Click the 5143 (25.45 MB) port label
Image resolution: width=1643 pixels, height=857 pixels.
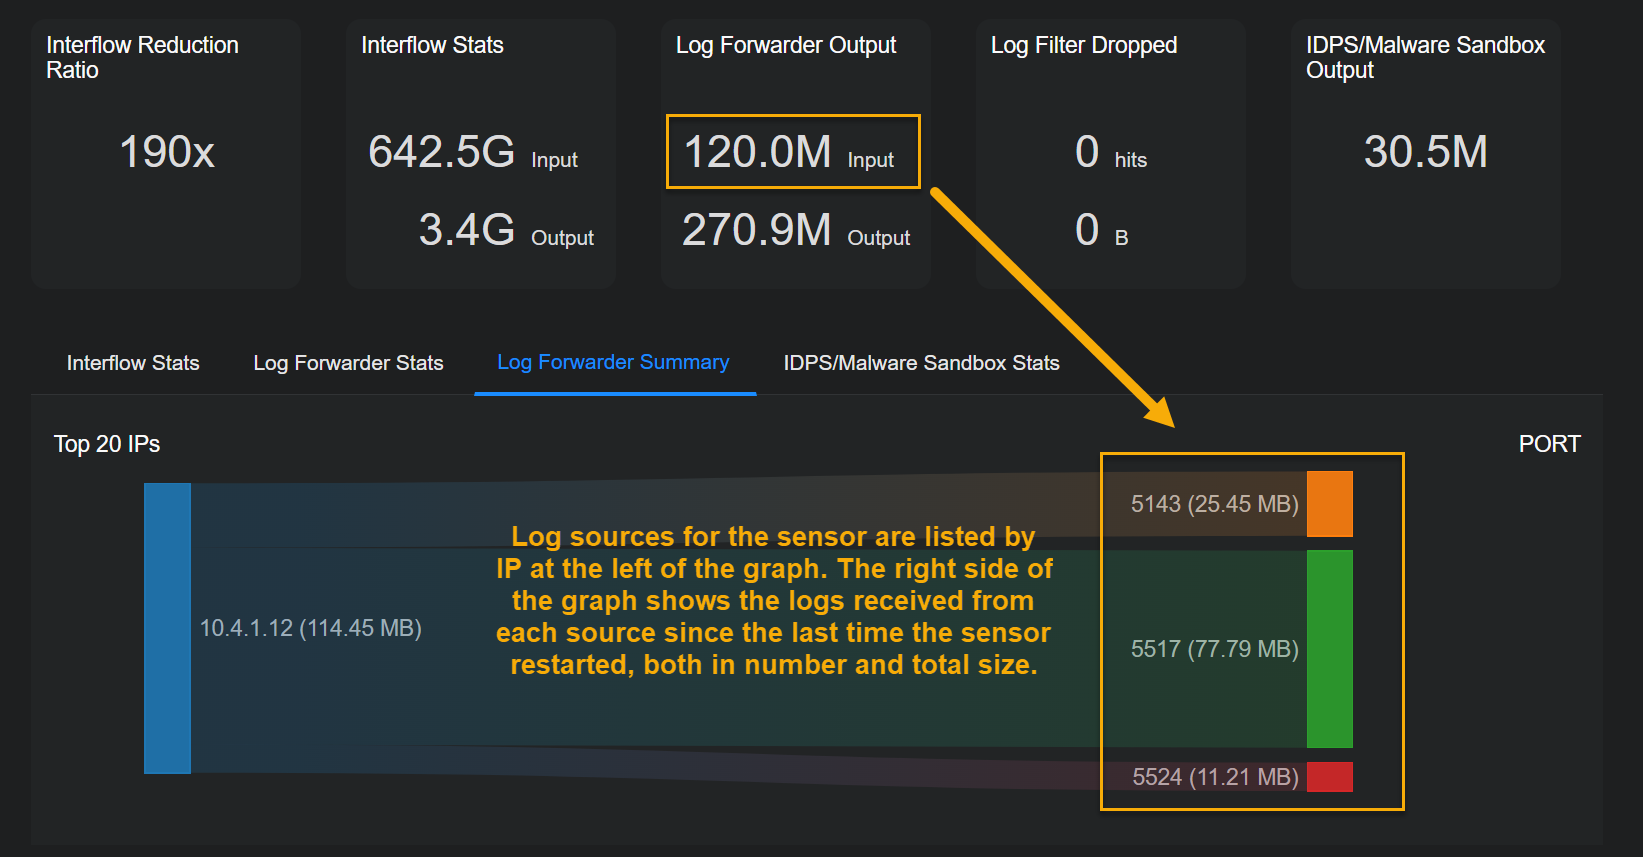(1214, 504)
